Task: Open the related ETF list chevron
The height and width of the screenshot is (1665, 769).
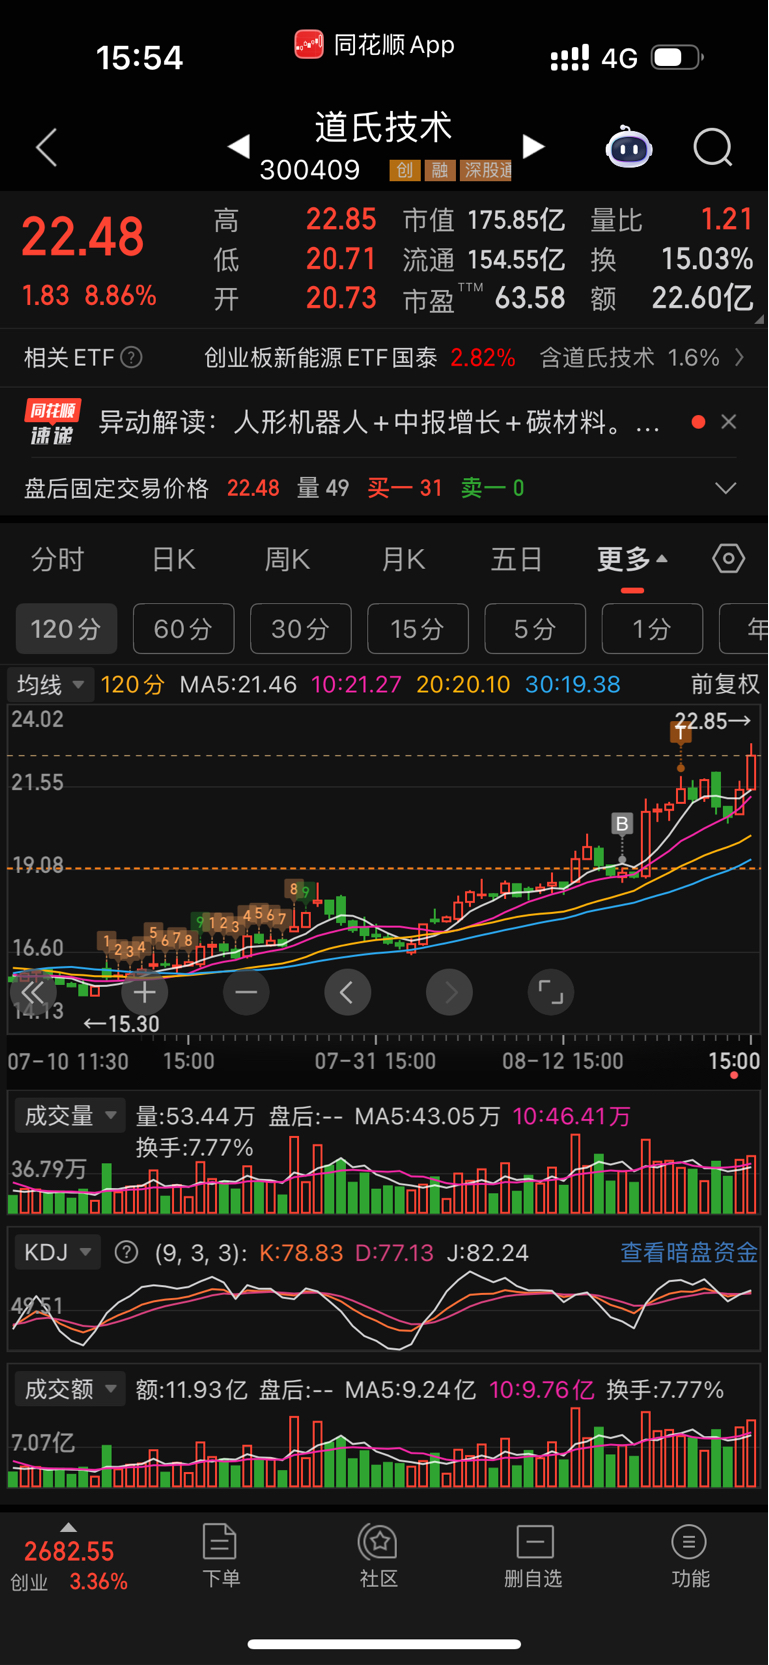Action: point(739,357)
